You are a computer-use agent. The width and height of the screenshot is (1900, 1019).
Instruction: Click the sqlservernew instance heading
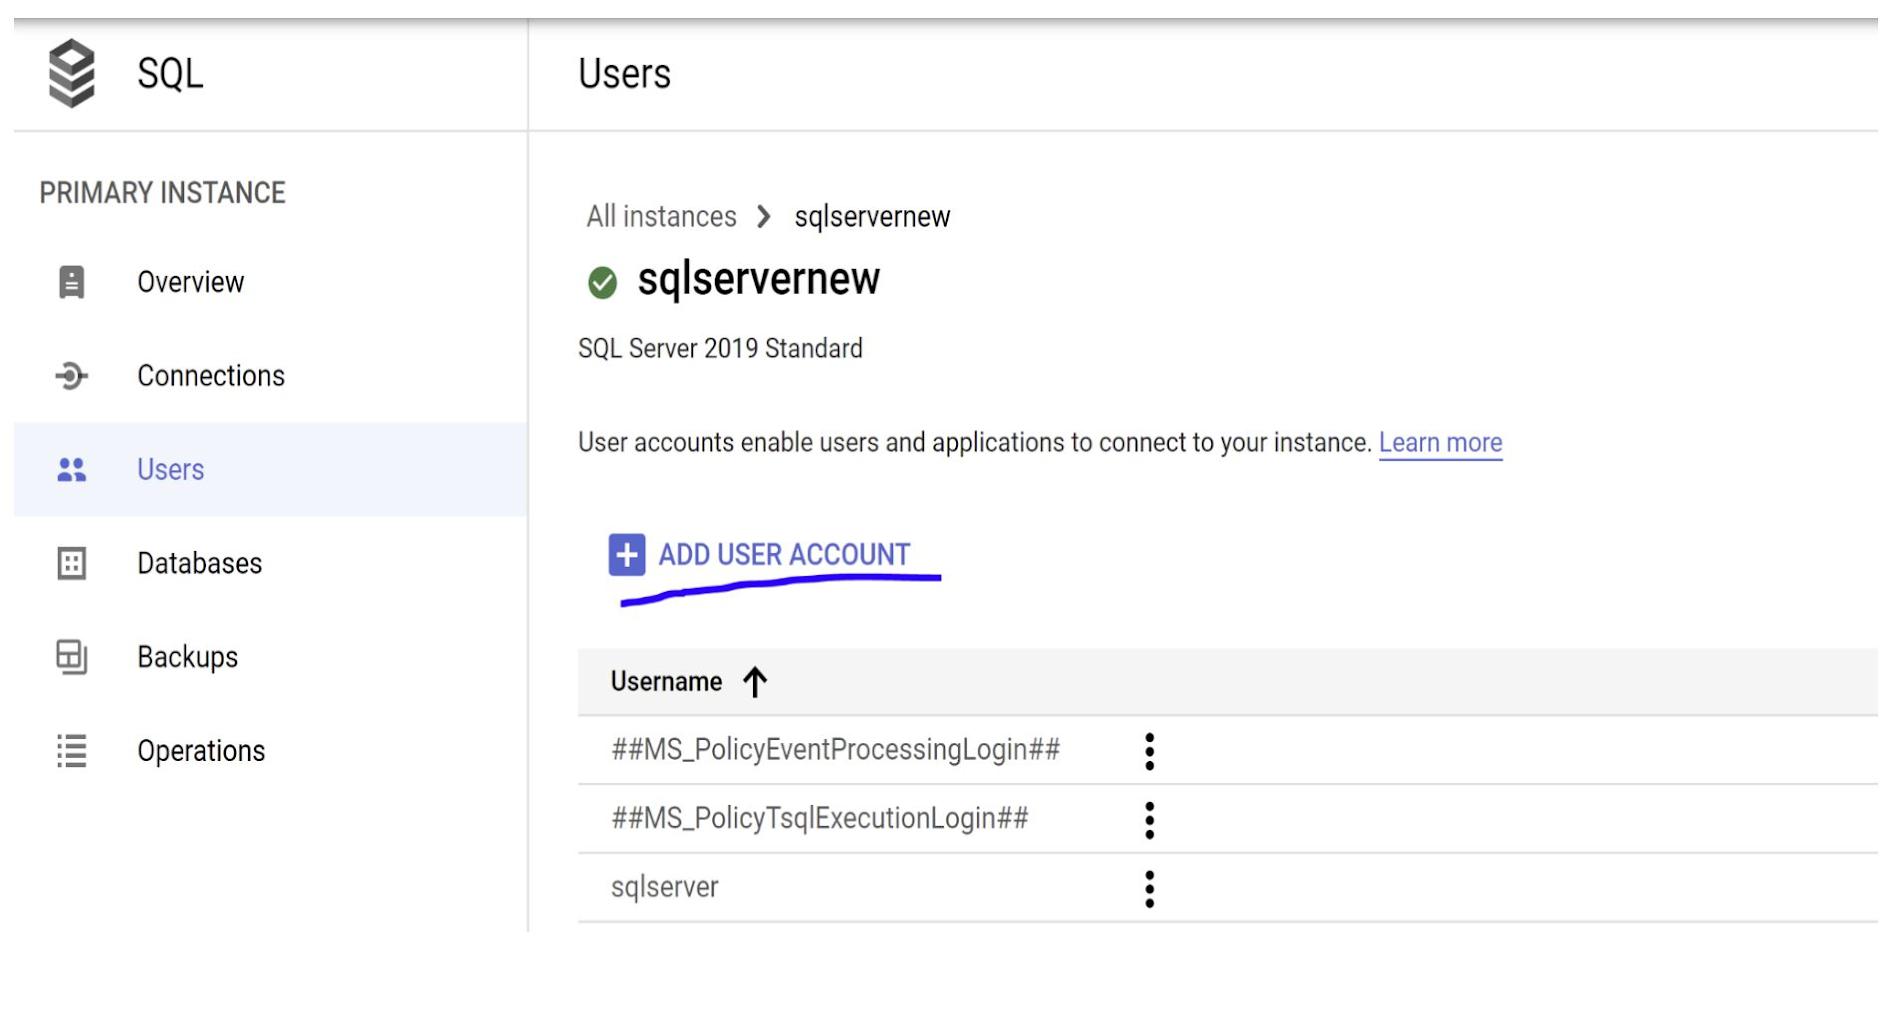pos(758,279)
